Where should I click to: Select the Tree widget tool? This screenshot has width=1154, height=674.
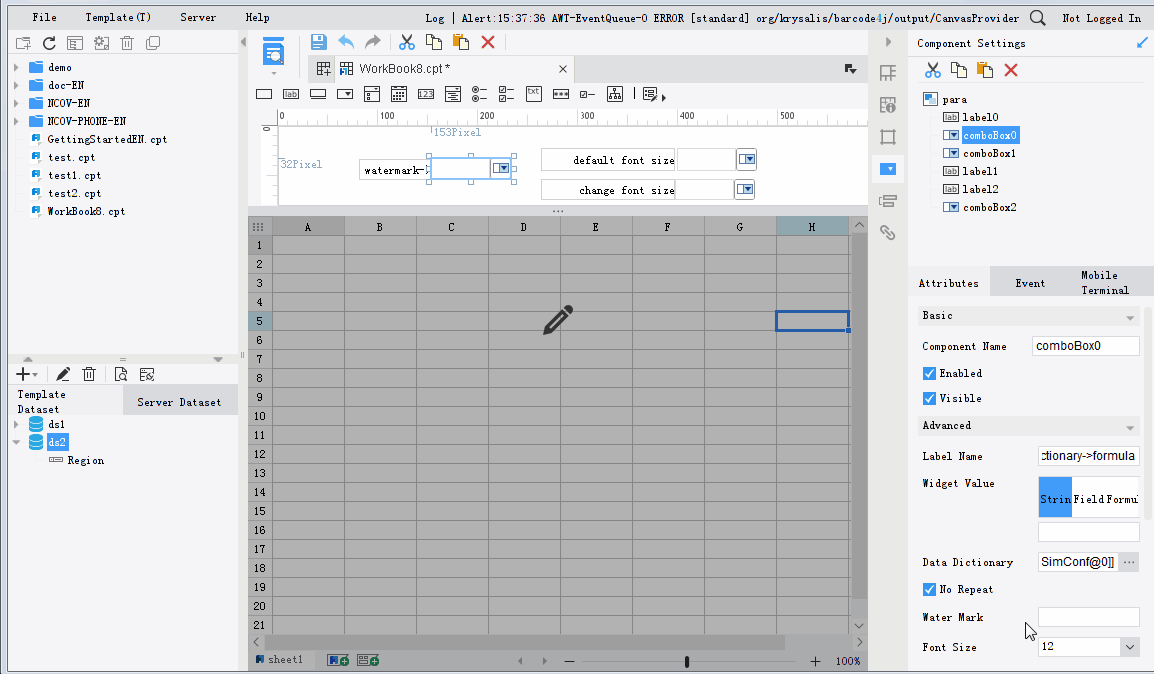pos(613,93)
